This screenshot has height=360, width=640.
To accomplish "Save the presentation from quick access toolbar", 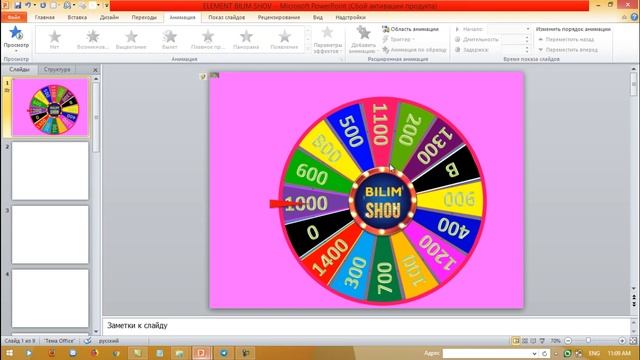I will pyautogui.click(x=18, y=5).
